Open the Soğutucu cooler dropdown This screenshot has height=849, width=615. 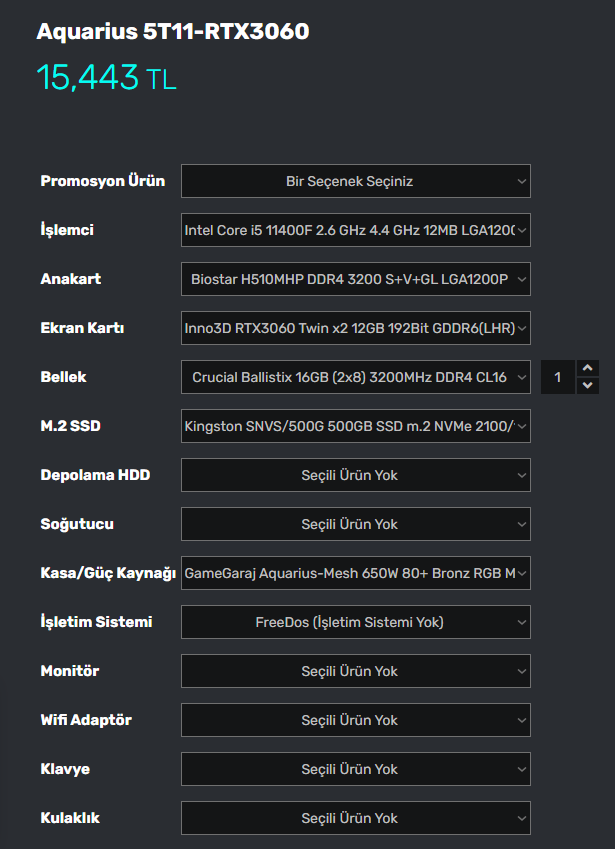[x=355, y=524]
